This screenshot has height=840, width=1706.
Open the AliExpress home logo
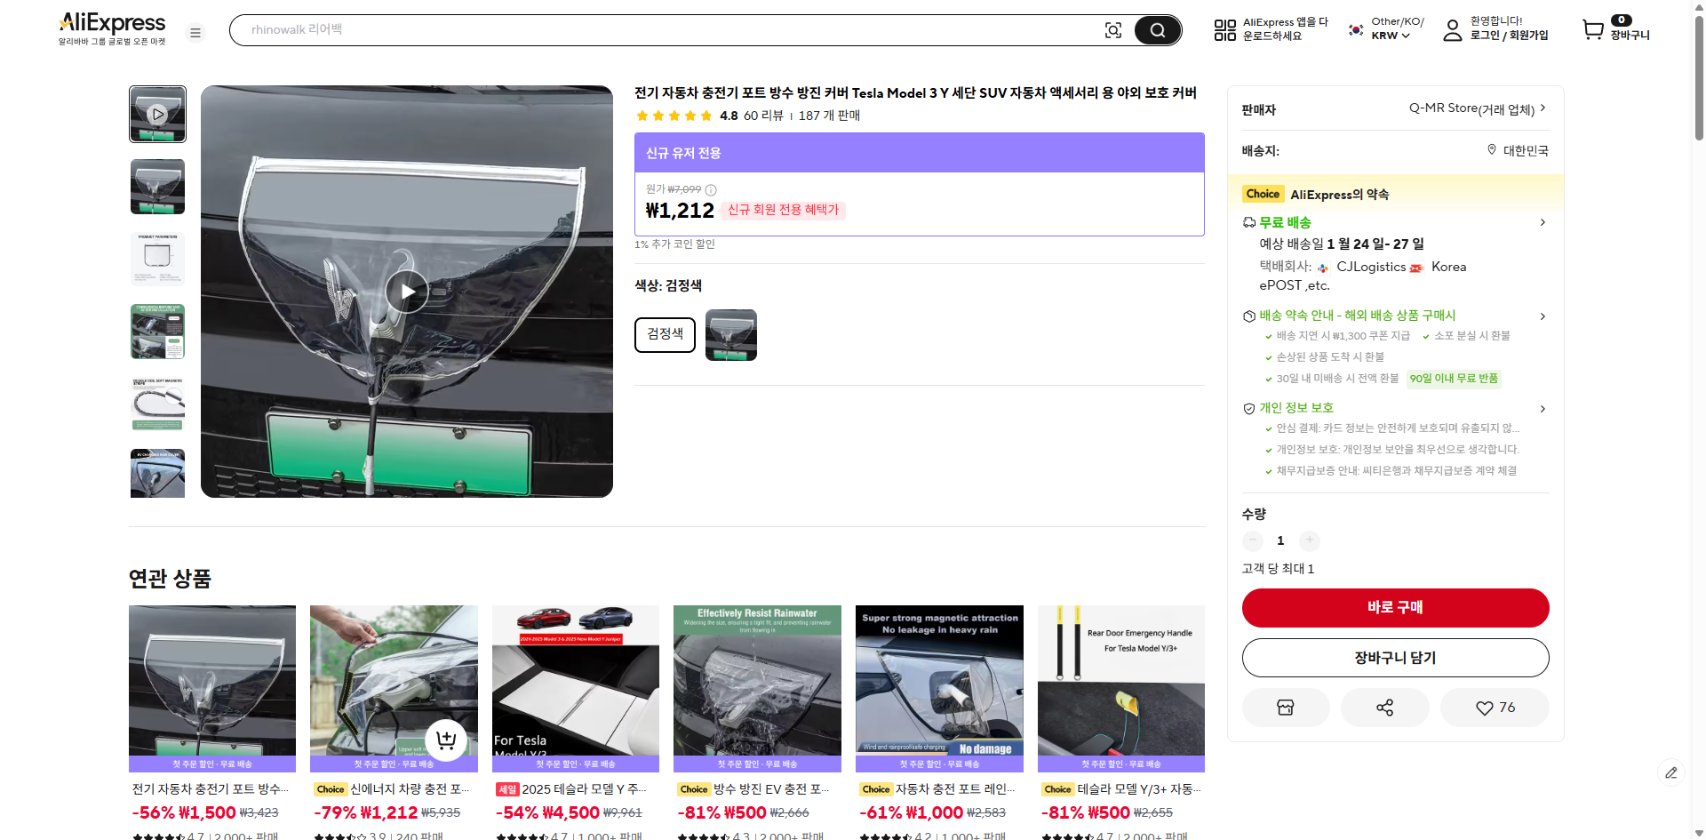click(x=112, y=29)
